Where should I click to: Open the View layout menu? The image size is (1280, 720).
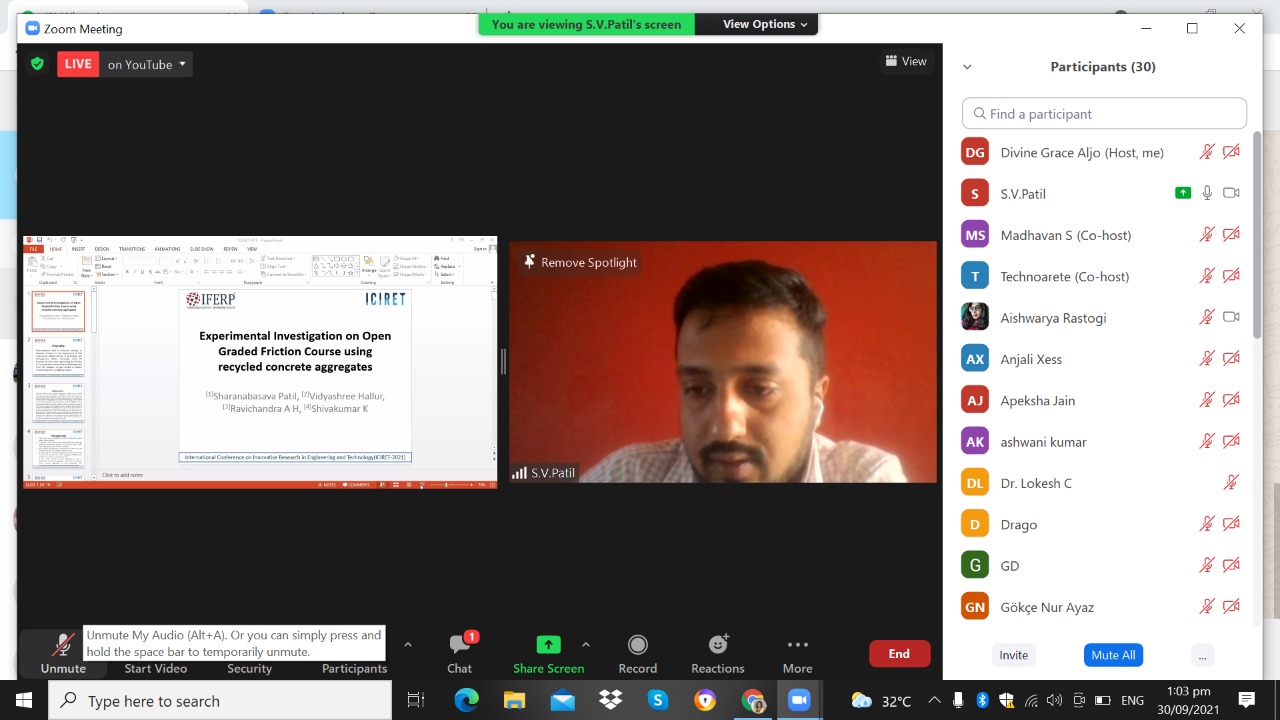[906, 61]
